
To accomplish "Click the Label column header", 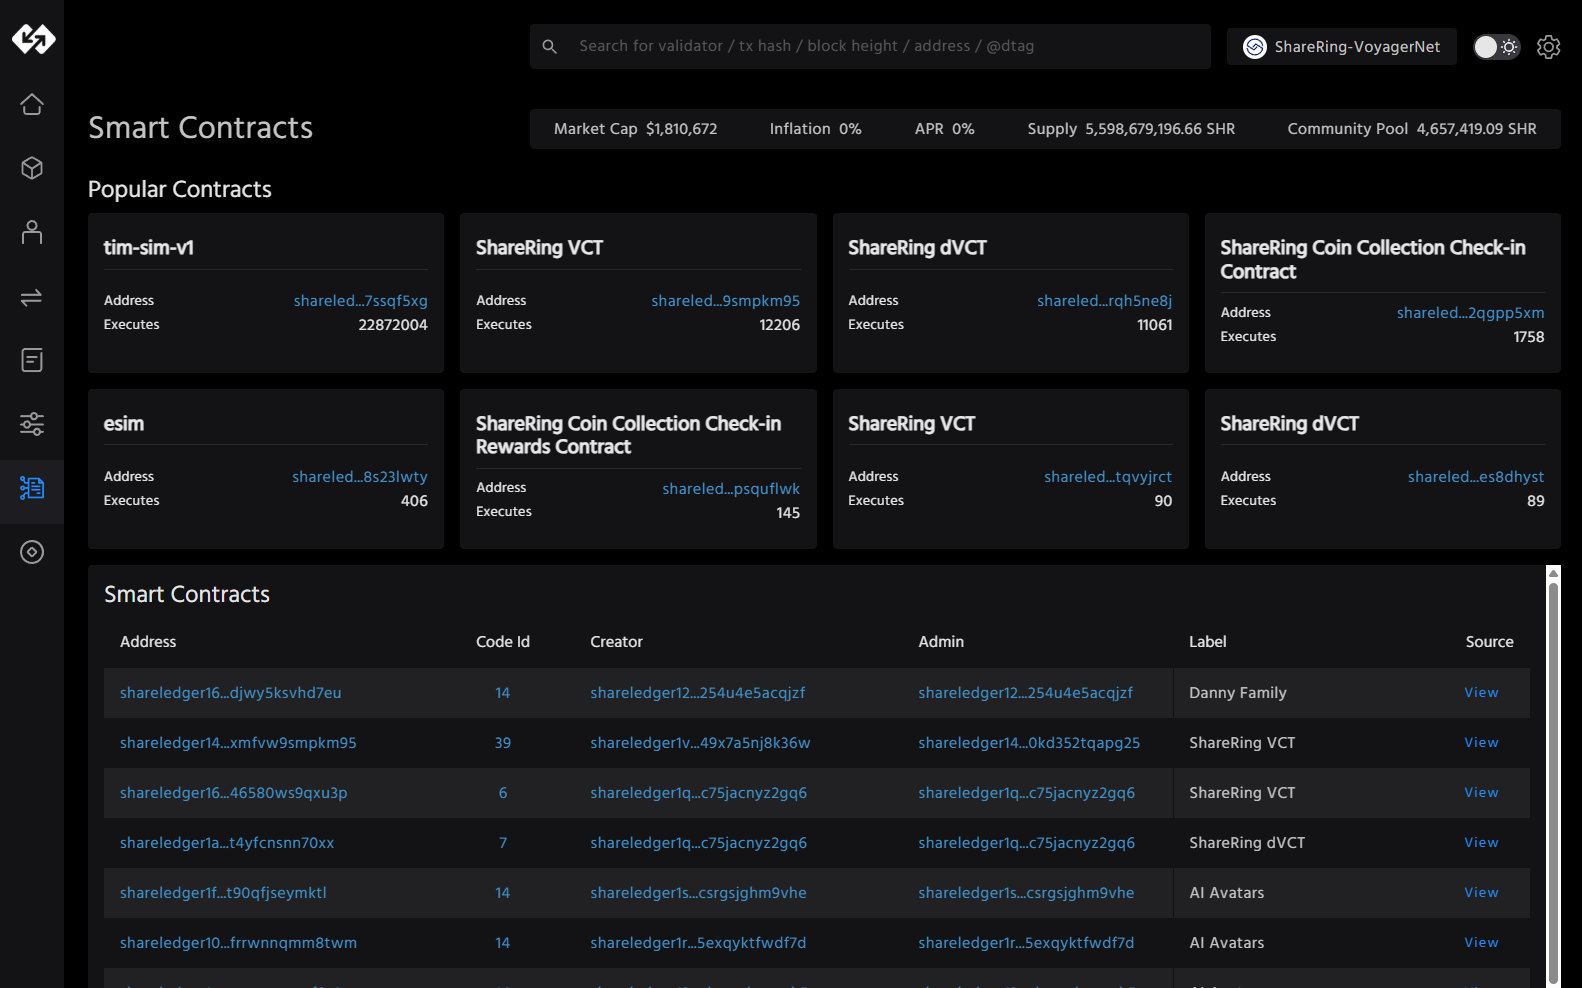I will [x=1208, y=642].
